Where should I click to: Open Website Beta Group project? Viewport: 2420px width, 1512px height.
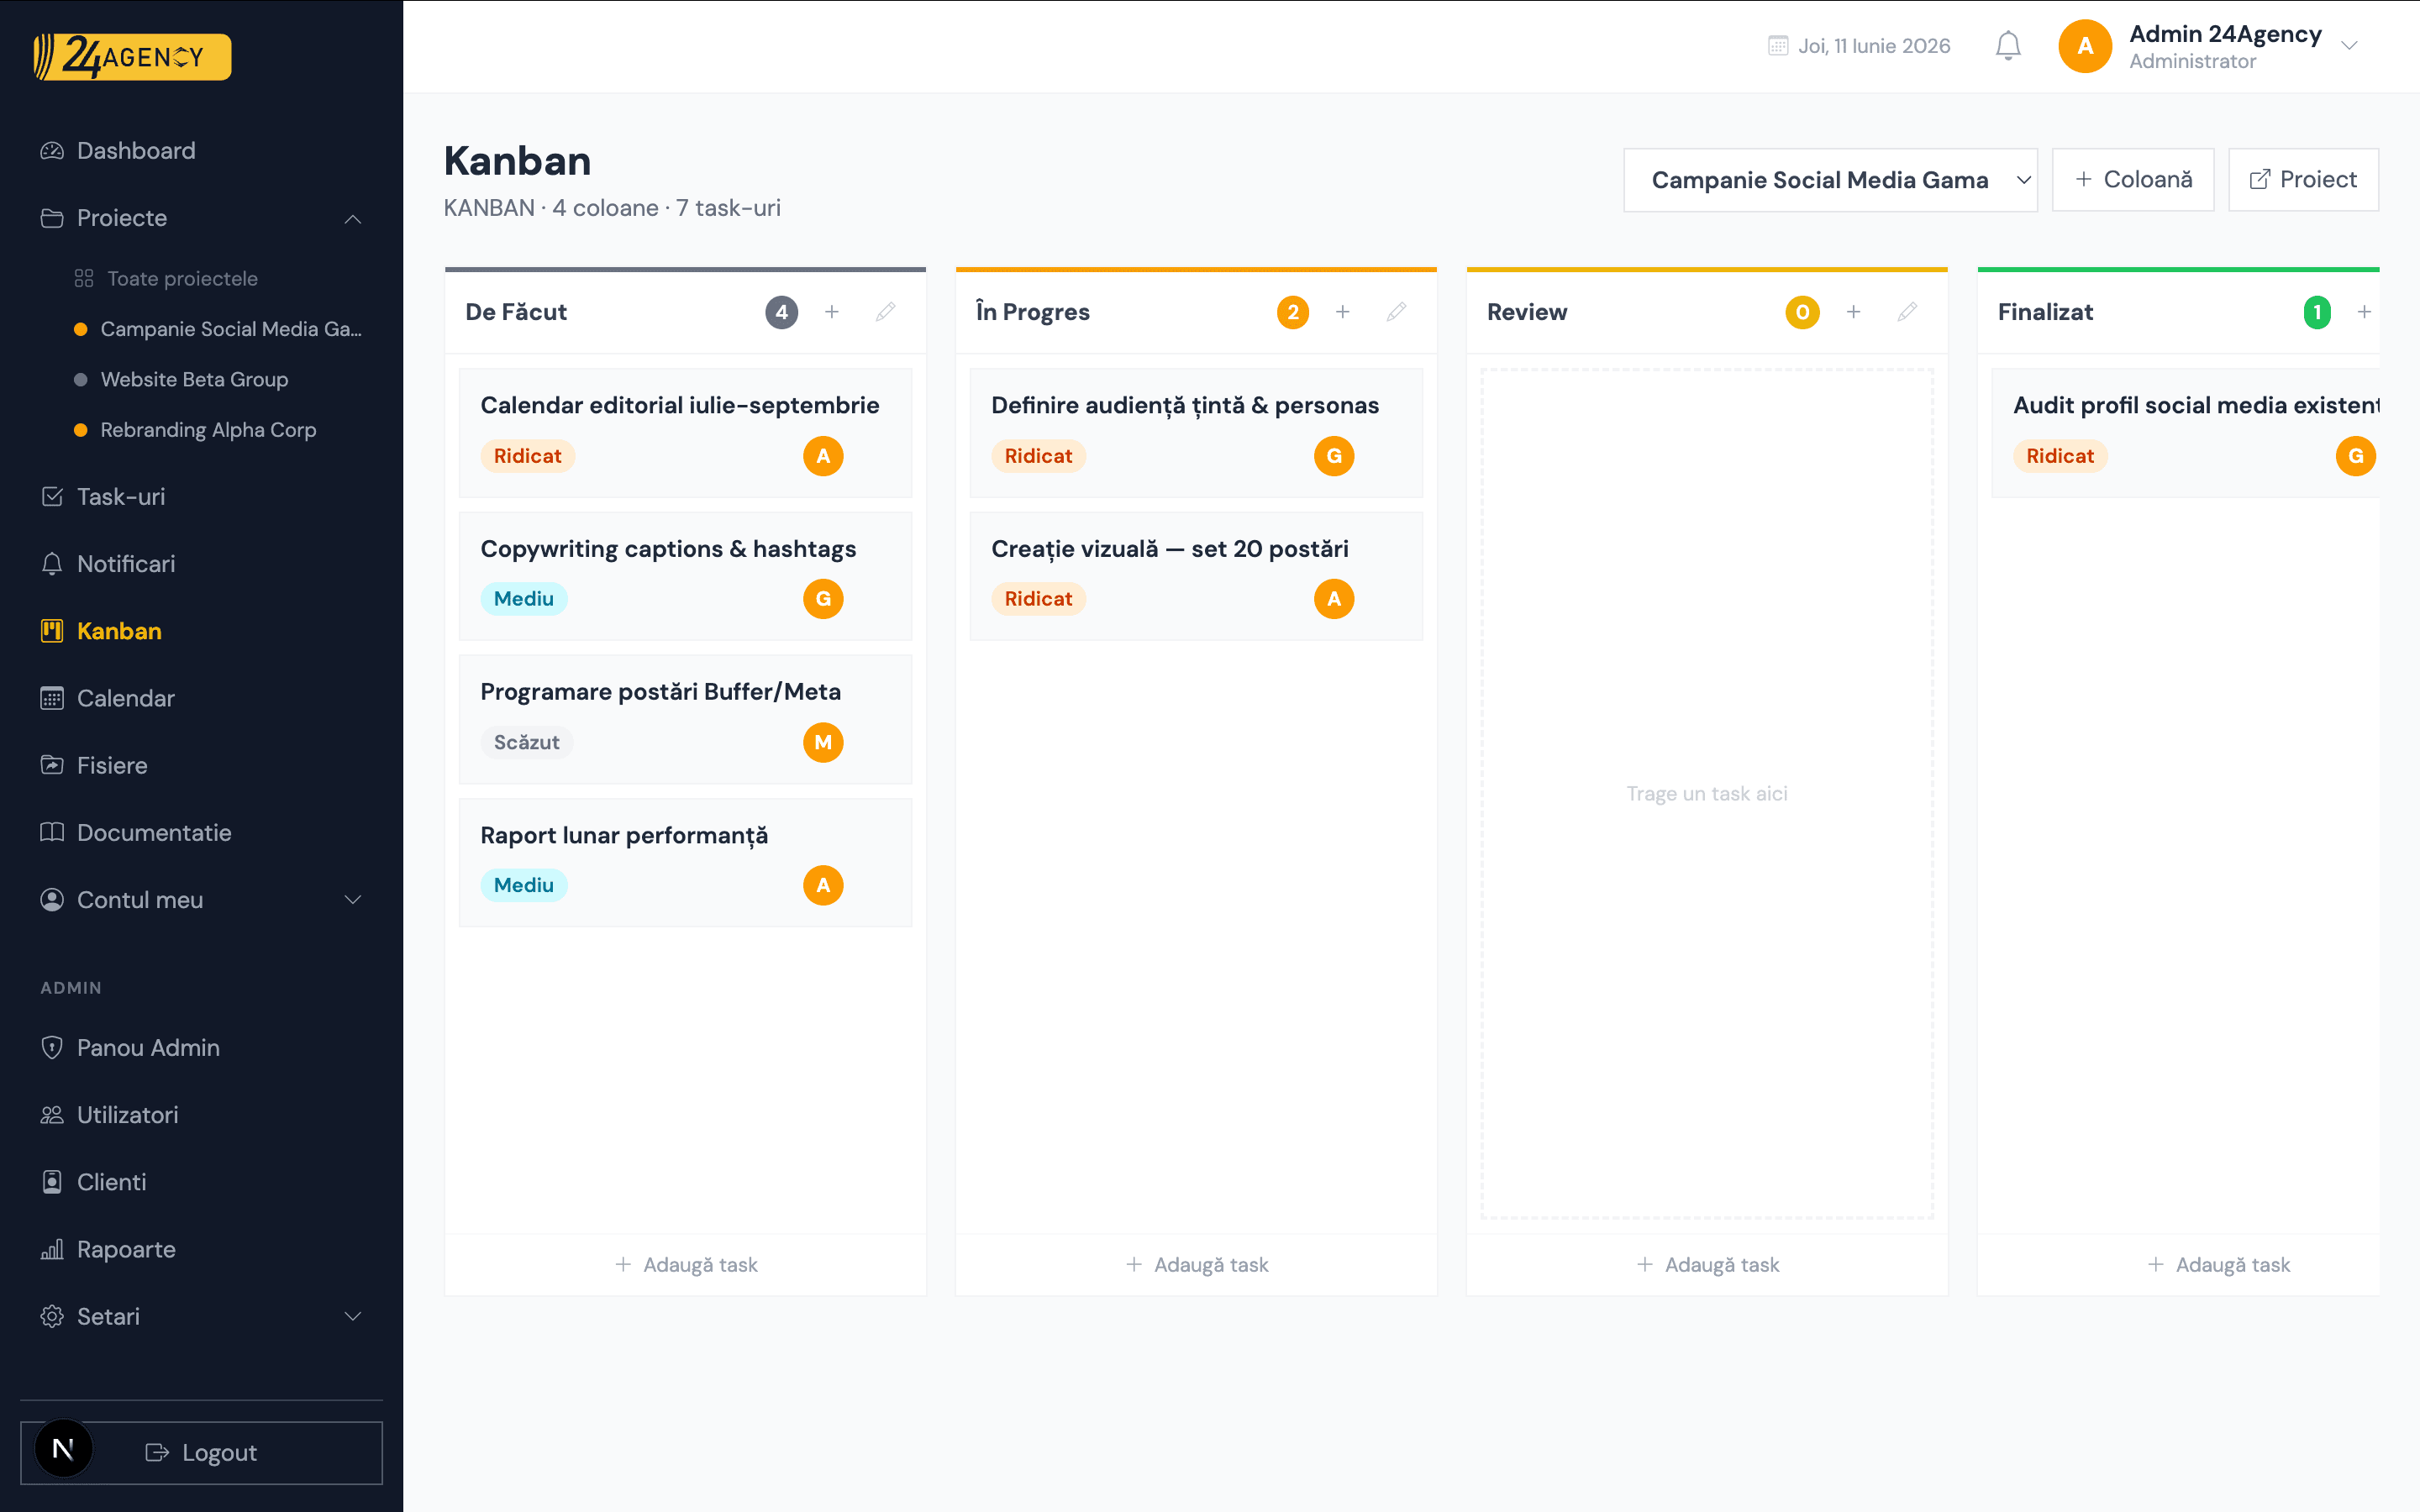click(x=194, y=380)
